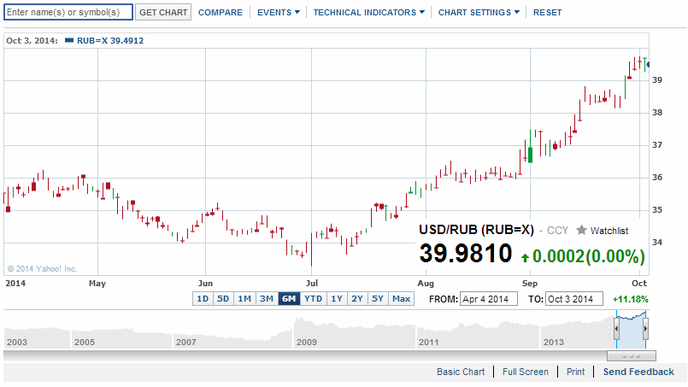Choose the YTD range tab
688x387 pixels.
point(313,299)
